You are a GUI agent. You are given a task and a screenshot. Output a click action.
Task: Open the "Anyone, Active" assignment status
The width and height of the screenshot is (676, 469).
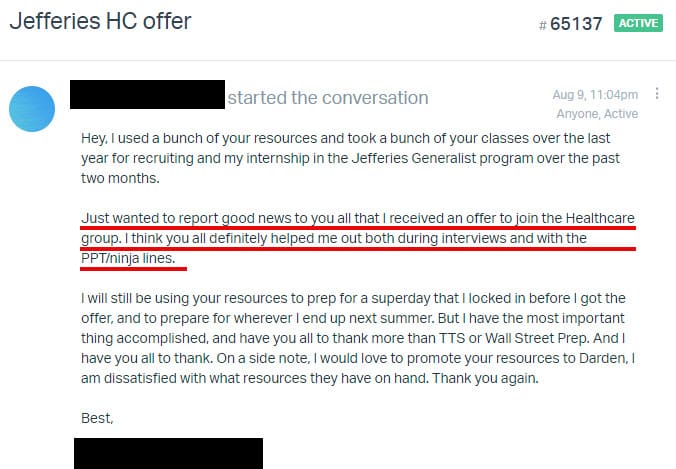[599, 114]
